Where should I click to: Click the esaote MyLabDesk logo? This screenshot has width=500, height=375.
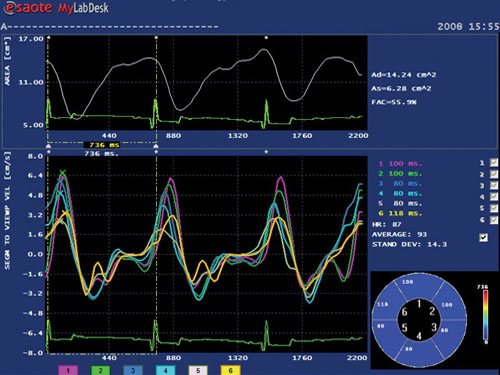coord(56,8)
